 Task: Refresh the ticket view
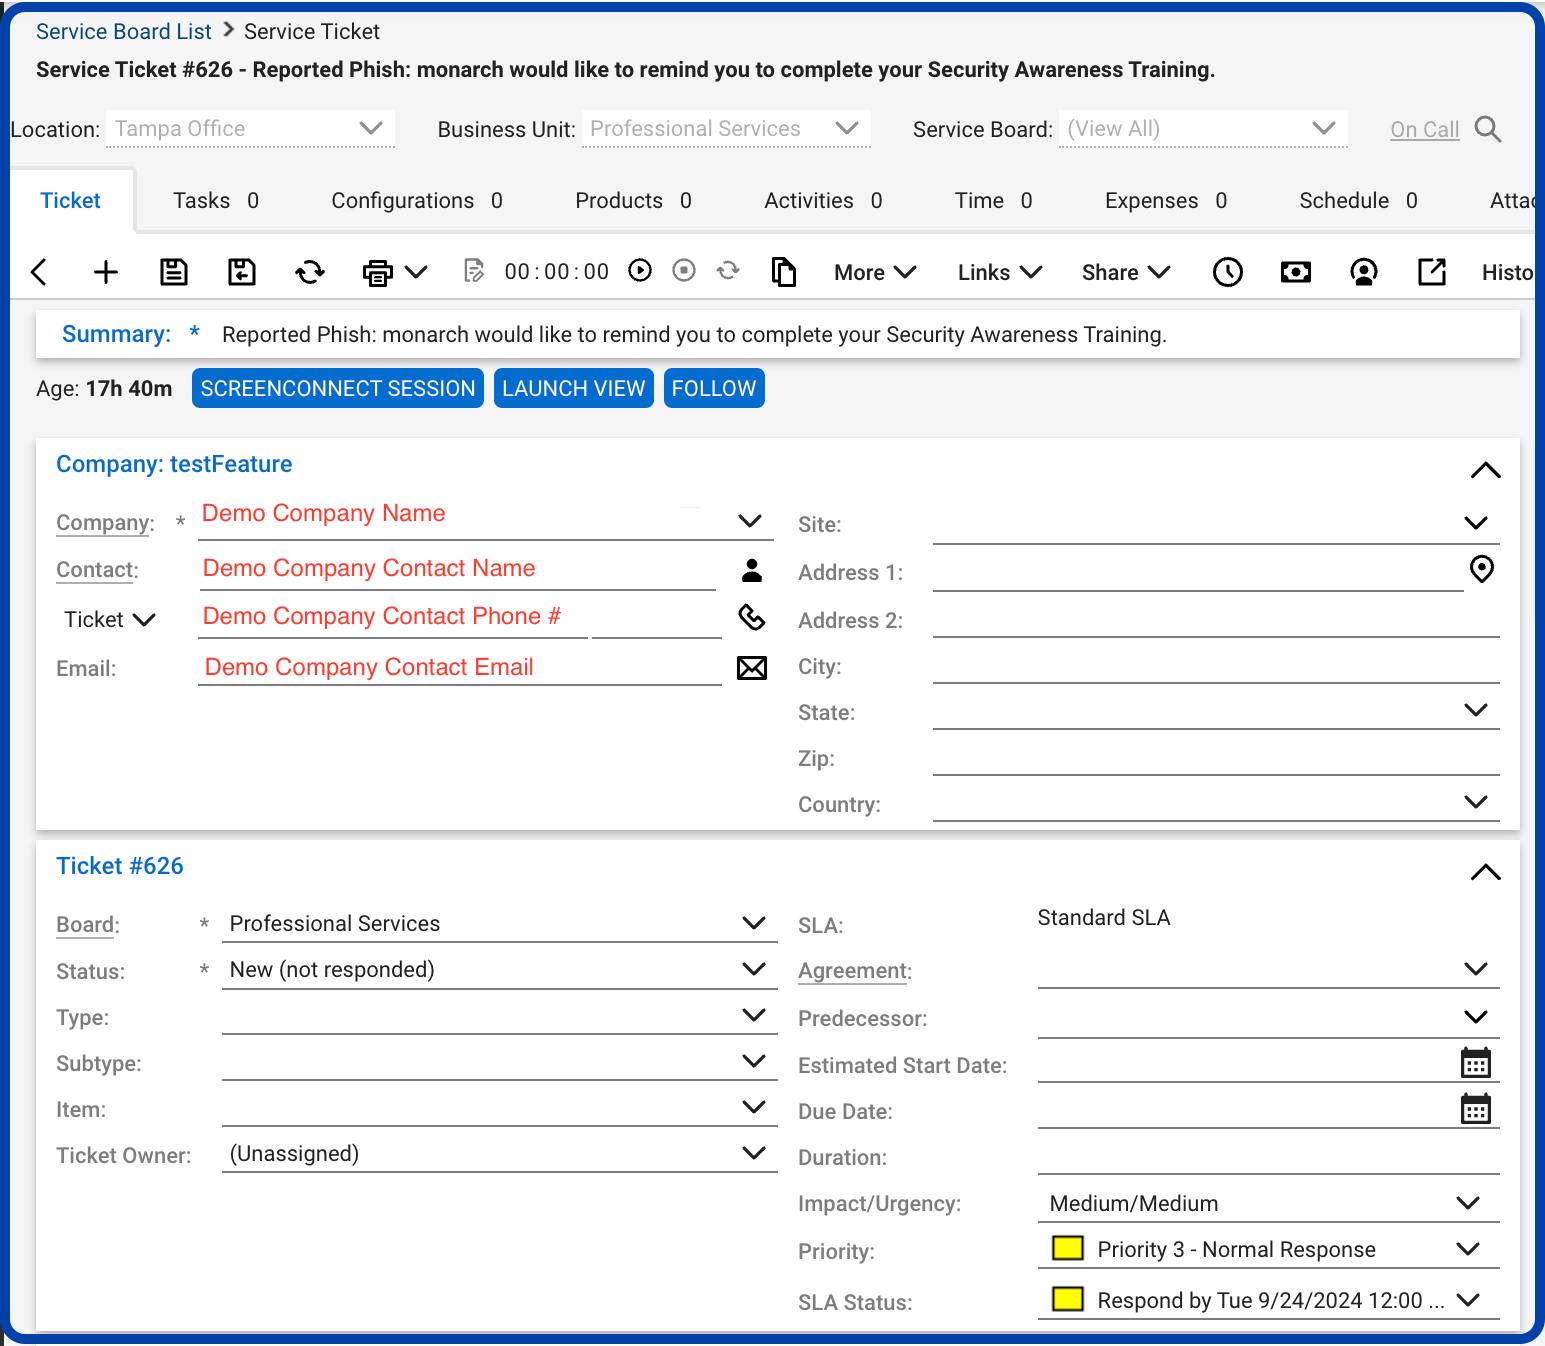pos(309,271)
